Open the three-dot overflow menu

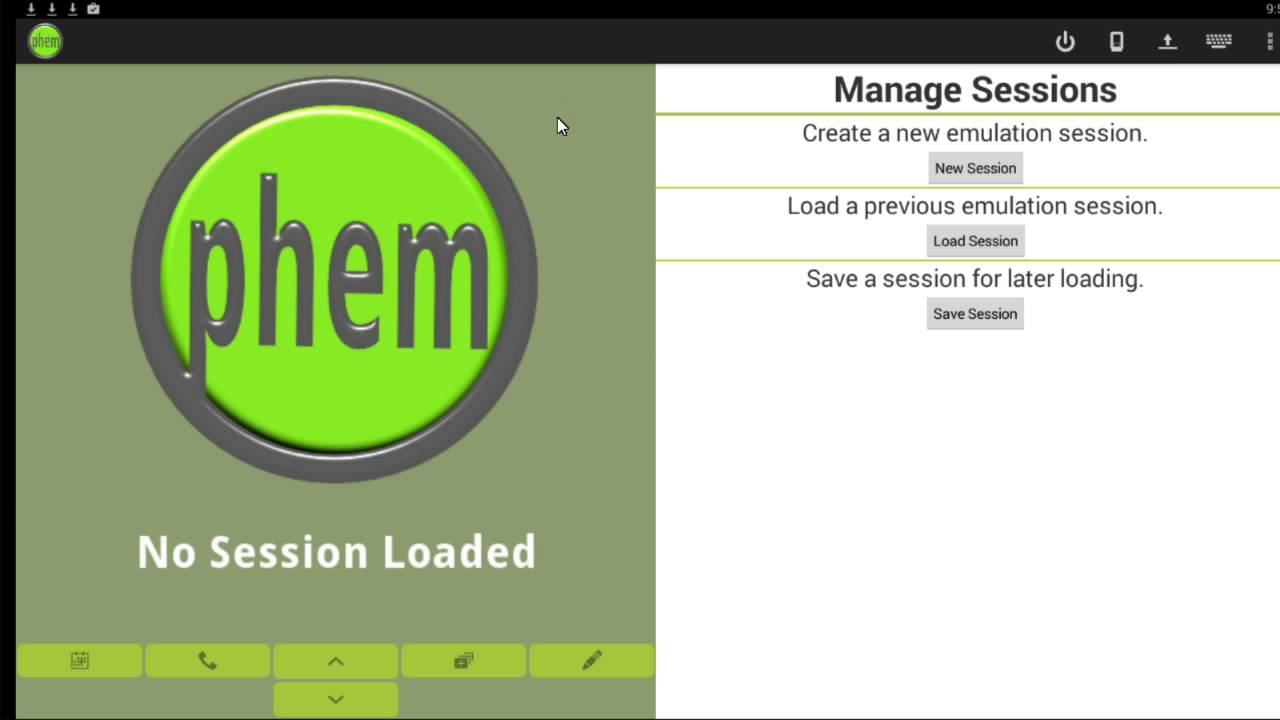1269,42
